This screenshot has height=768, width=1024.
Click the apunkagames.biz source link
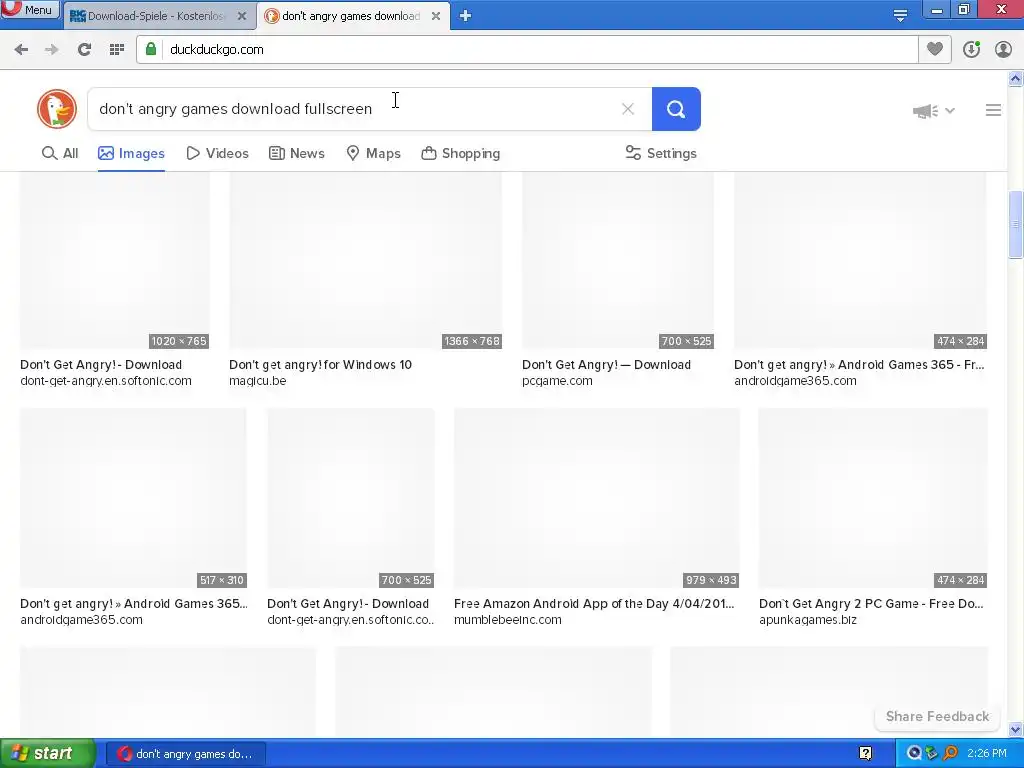(x=808, y=620)
